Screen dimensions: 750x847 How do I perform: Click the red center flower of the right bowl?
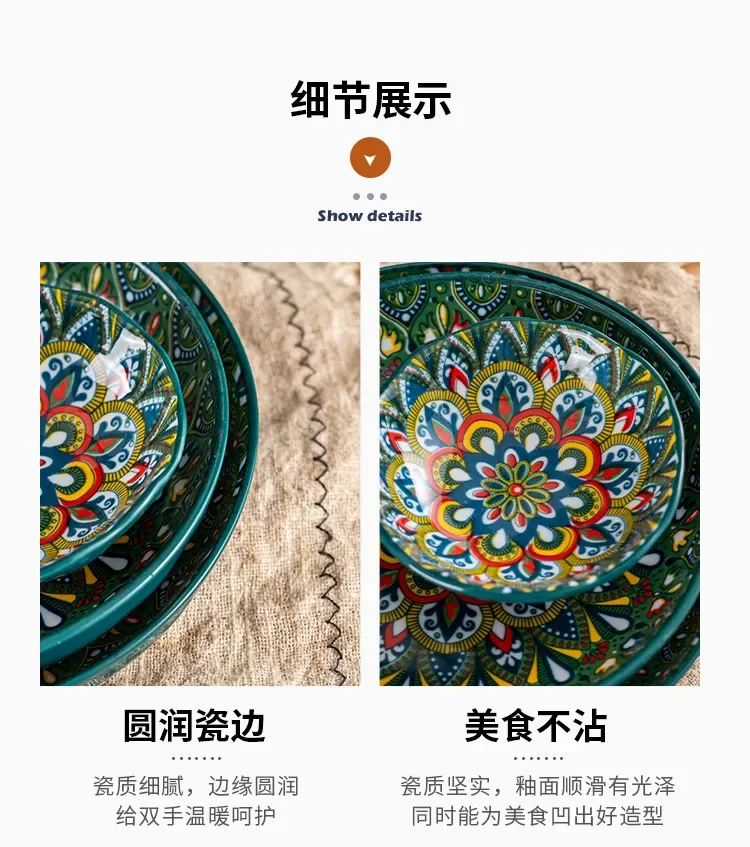[x=516, y=489]
